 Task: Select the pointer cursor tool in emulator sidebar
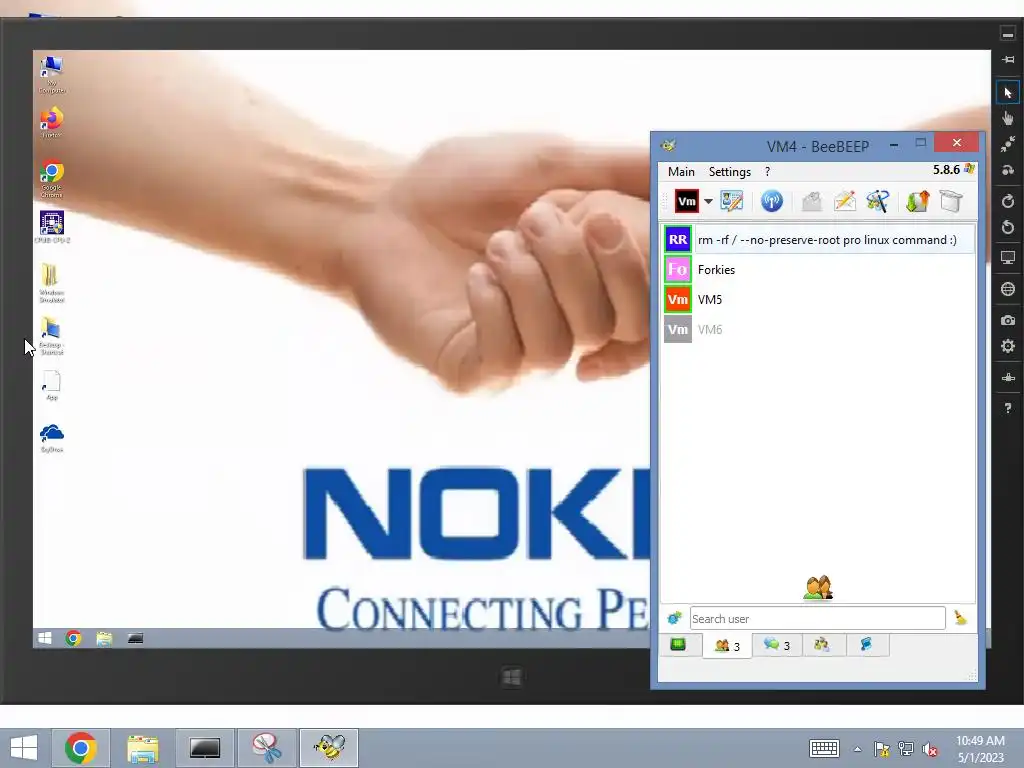coord(1008,93)
